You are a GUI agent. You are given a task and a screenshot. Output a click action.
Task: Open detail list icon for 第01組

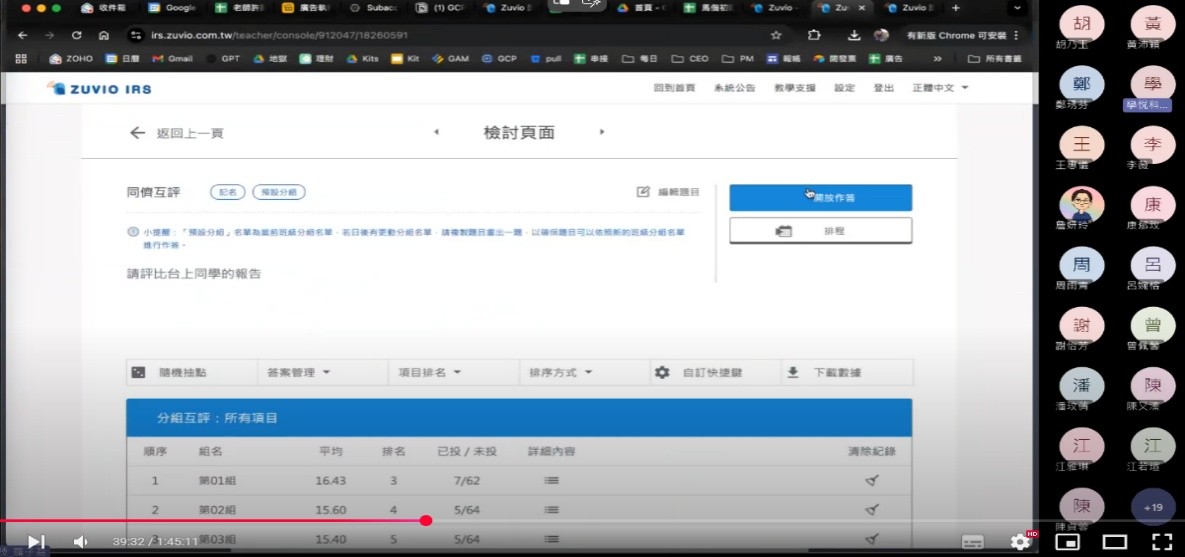pos(551,481)
